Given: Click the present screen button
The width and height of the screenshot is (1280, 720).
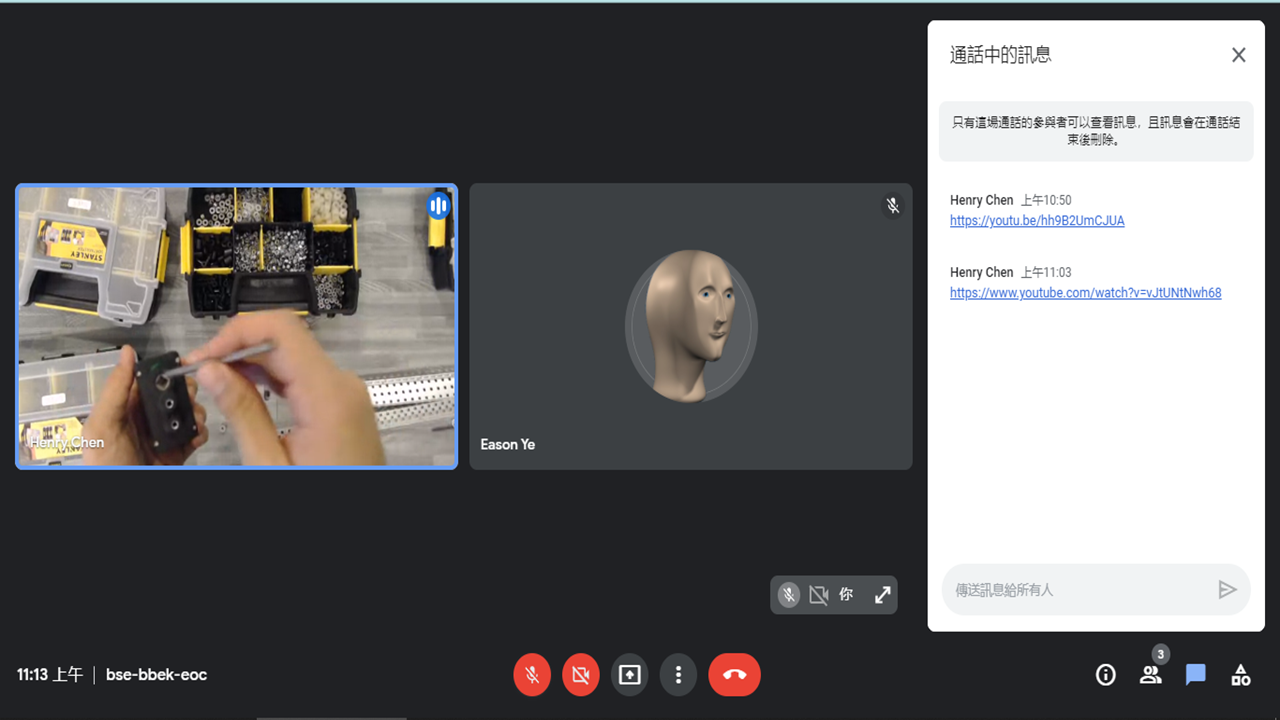Looking at the screenshot, I should 629,675.
